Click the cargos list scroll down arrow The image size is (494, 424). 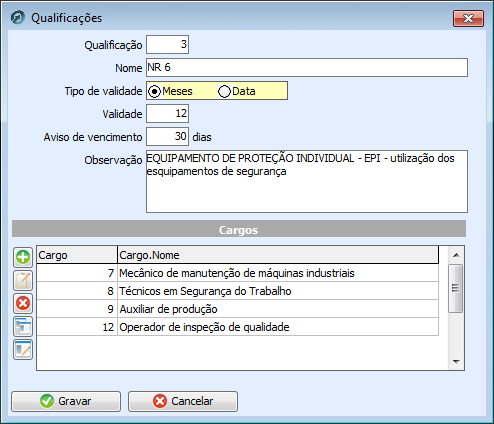click(x=456, y=362)
